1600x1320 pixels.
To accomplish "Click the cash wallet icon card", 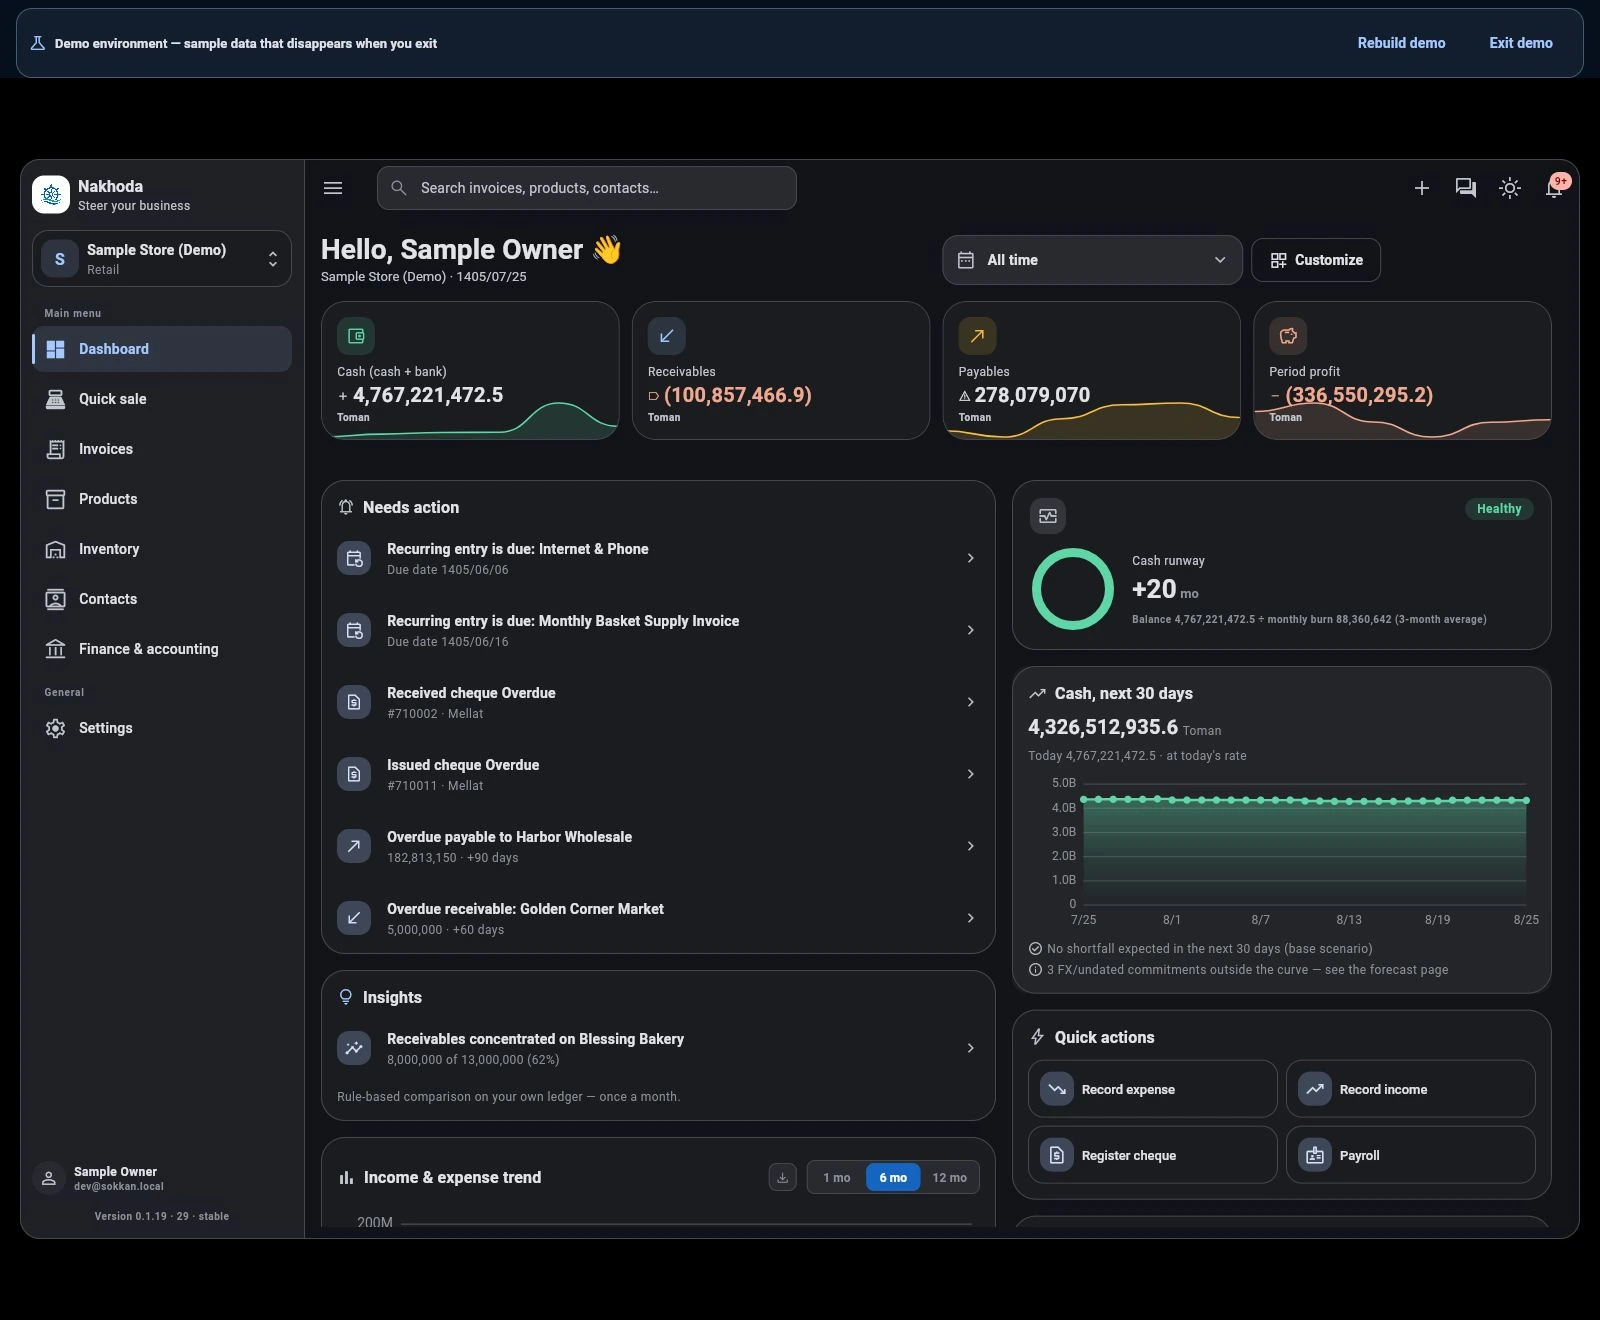I will [356, 336].
